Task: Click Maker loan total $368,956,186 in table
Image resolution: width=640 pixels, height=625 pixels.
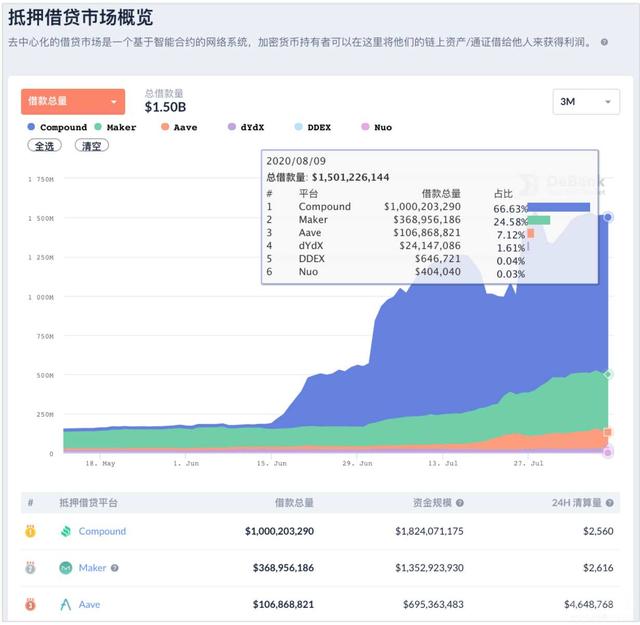Action: coord(283,568)
